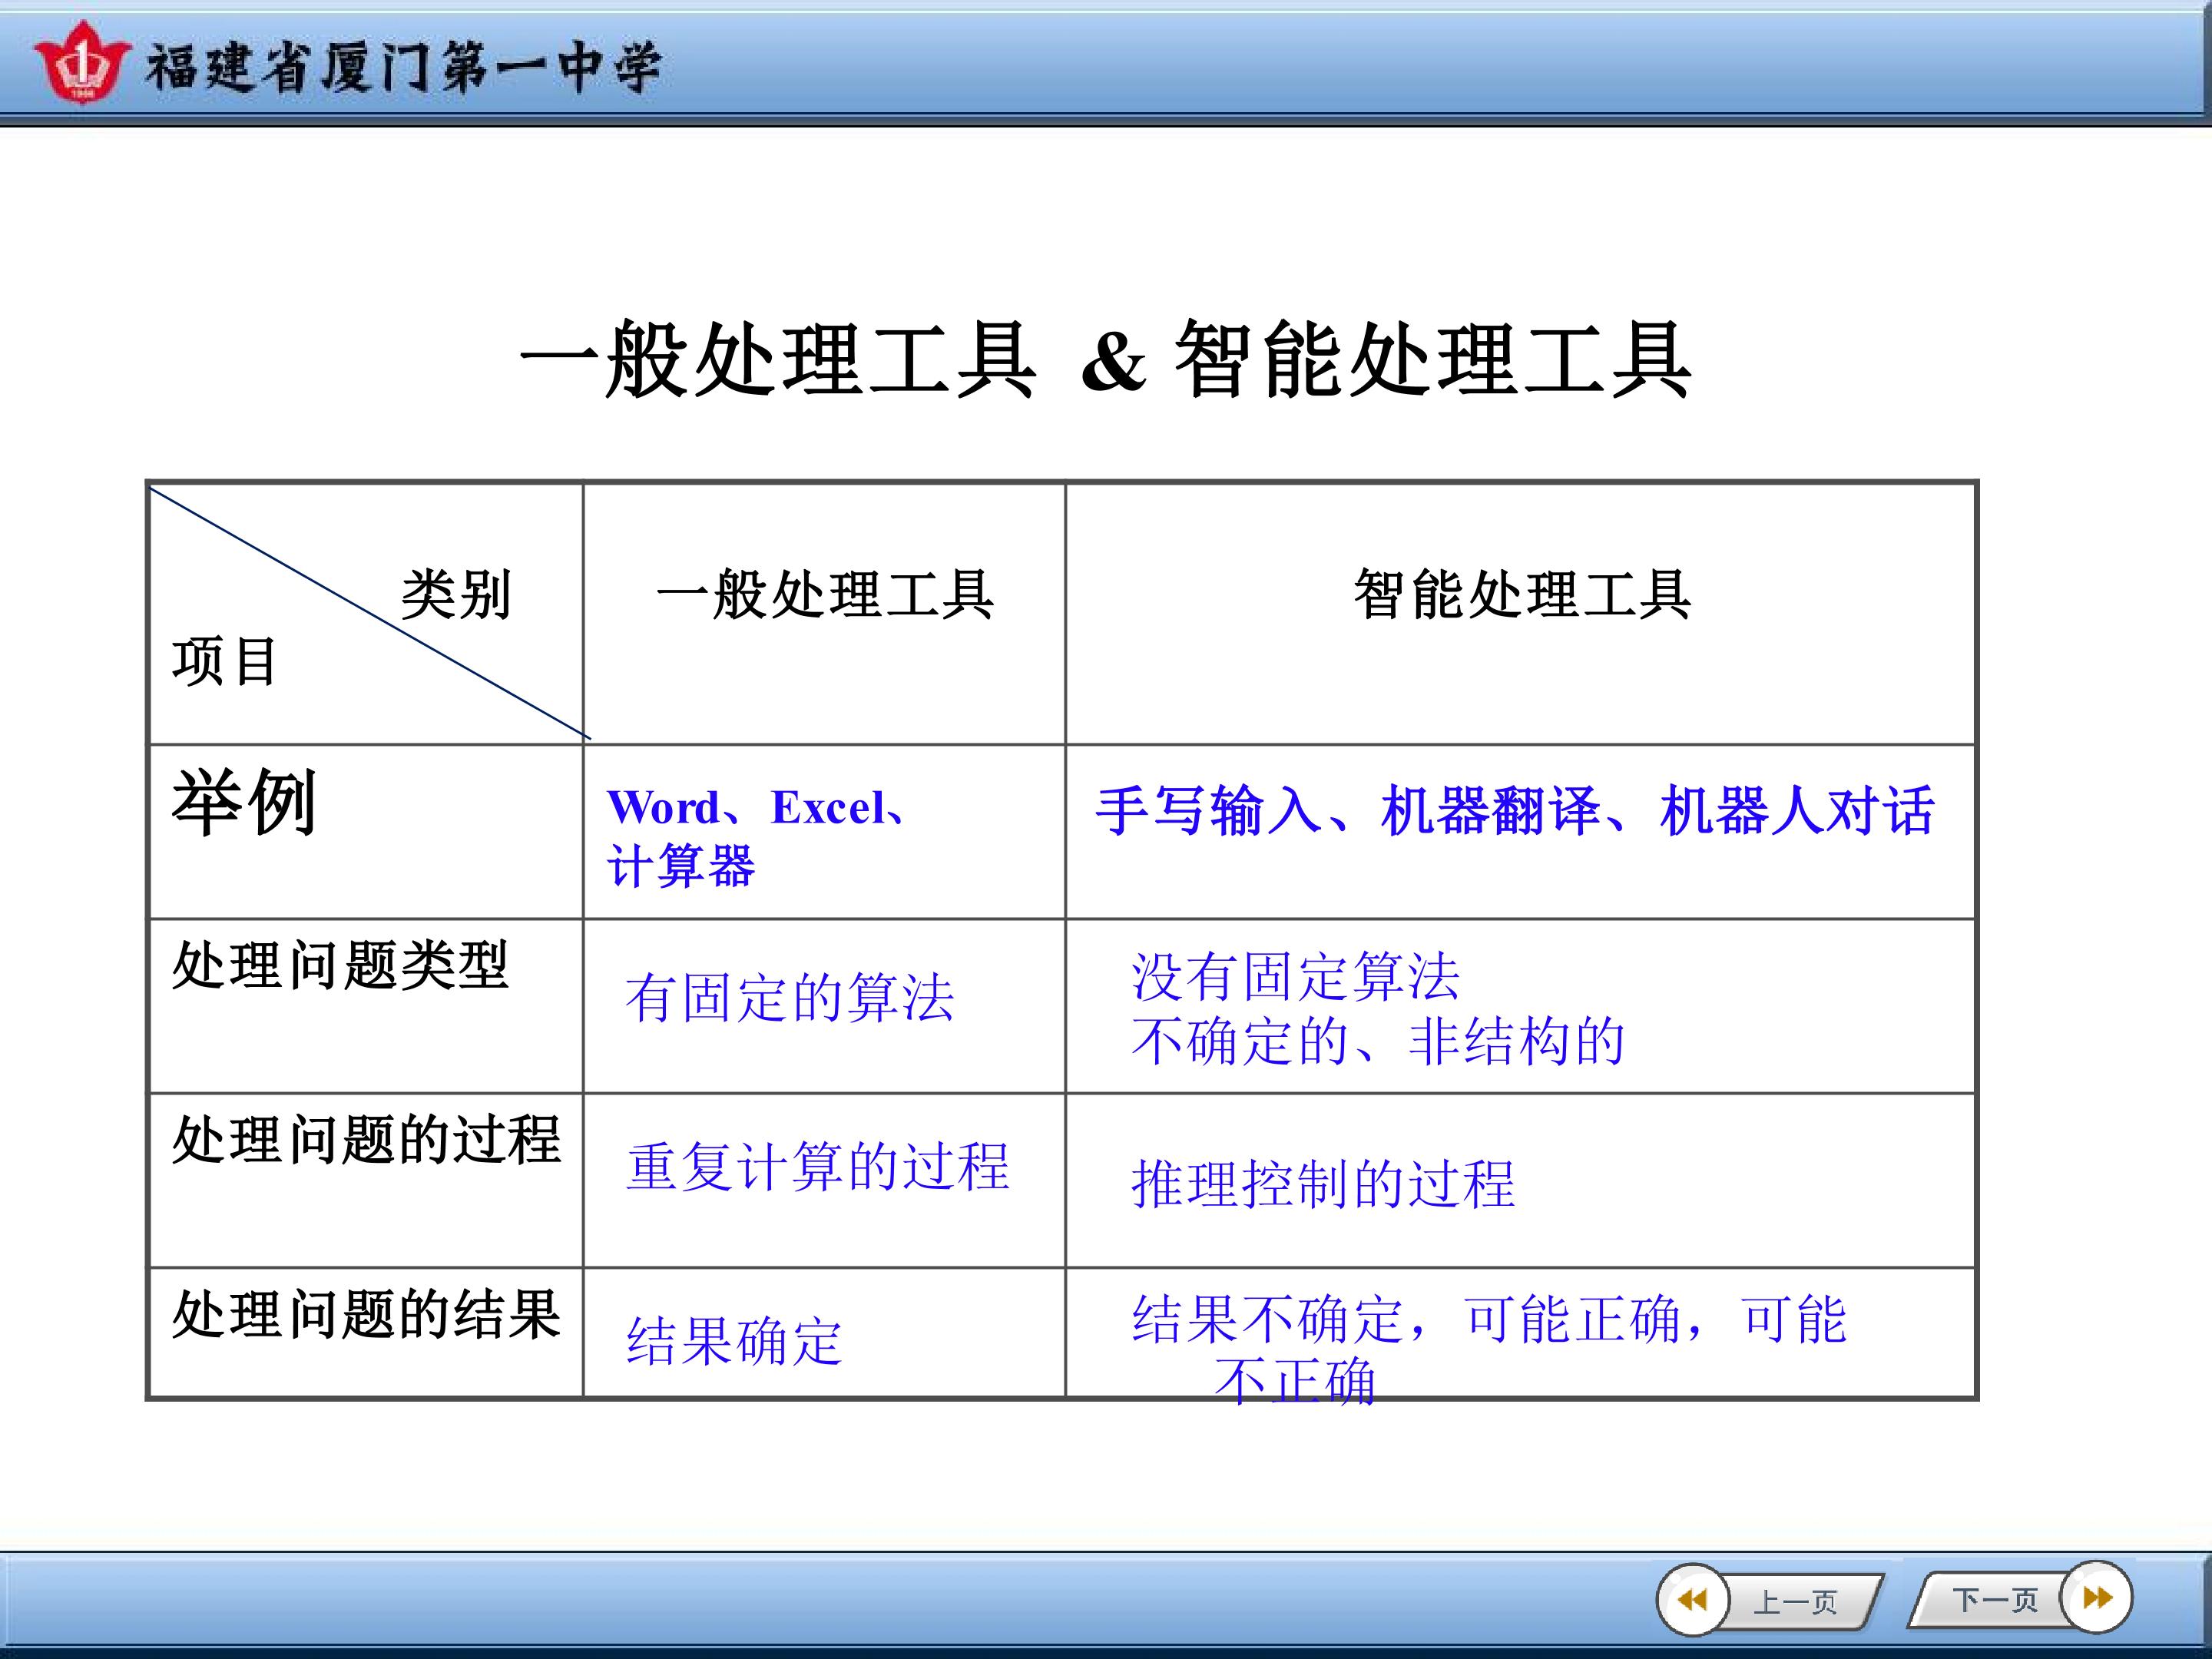Click the 不确定的、非结构的 text line
The image size is (2212, 1659).
(x=1378, y=1041)
